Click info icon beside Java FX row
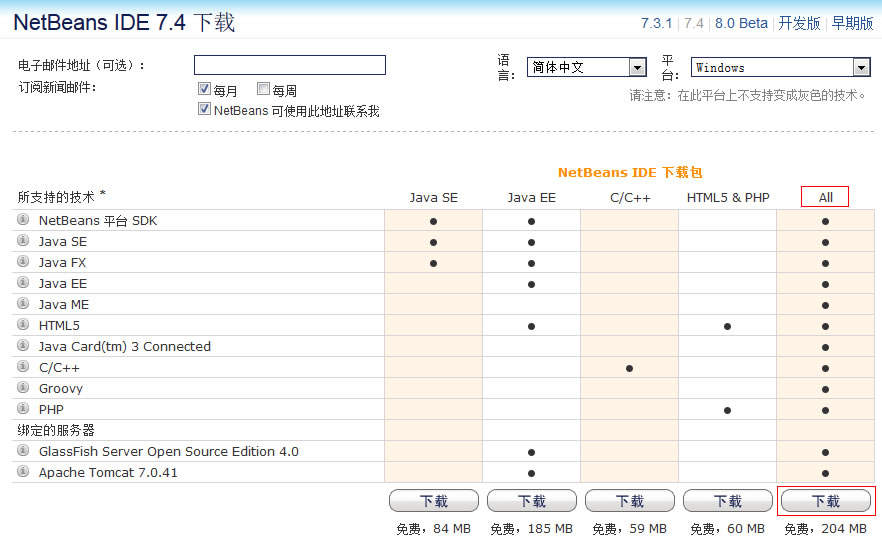 click(x=23, y=261)
